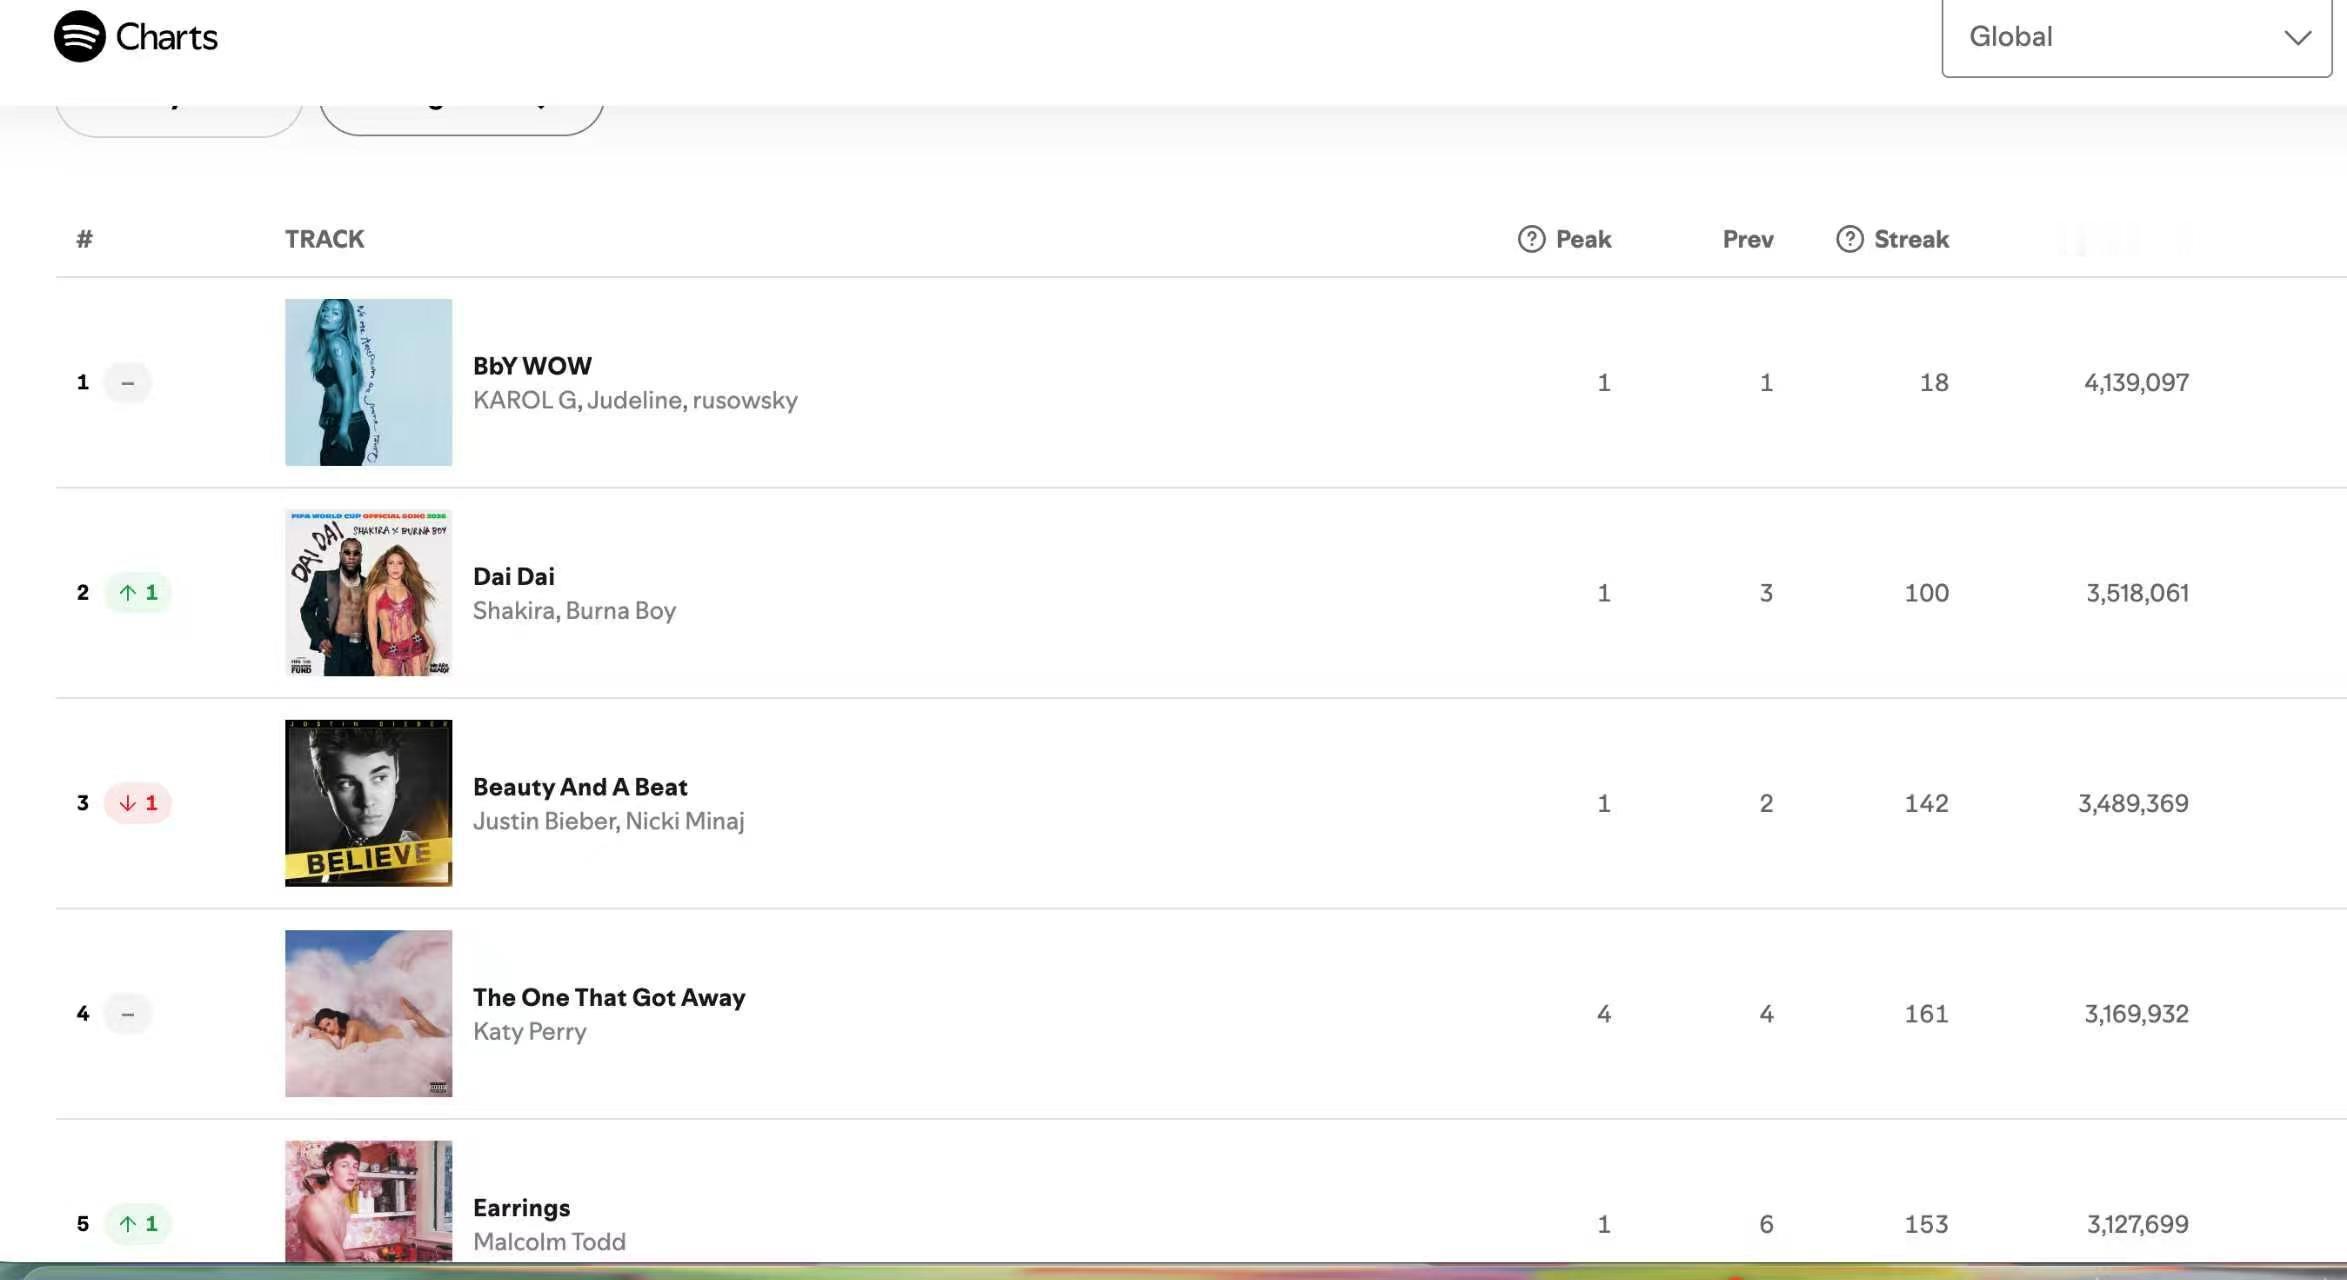
Task: Click Prev value 2 for Beauty And A Beat
Action: click(1766, 804)
